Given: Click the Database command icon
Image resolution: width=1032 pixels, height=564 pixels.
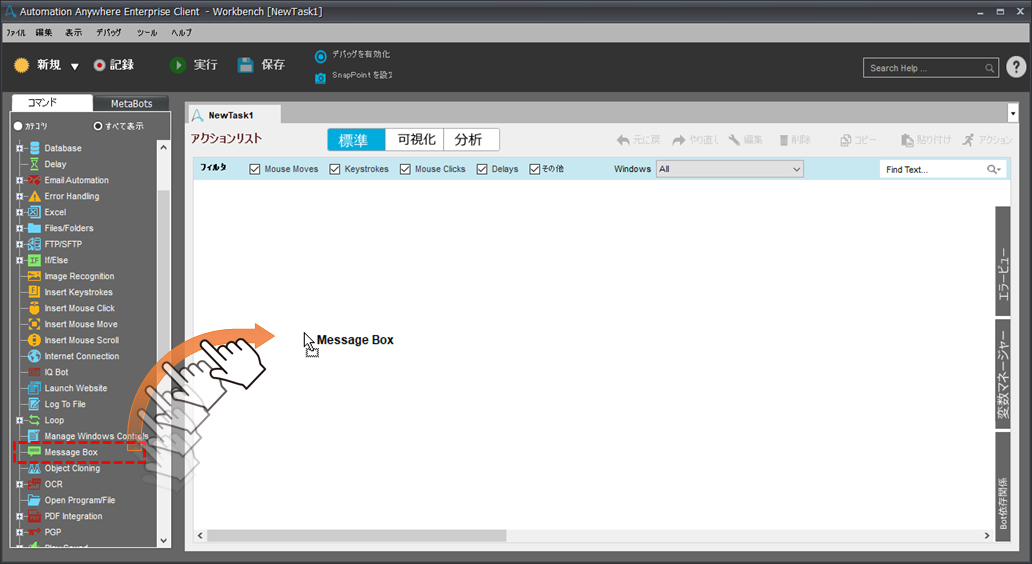Looking at the screenshot, I should (34, 148).
